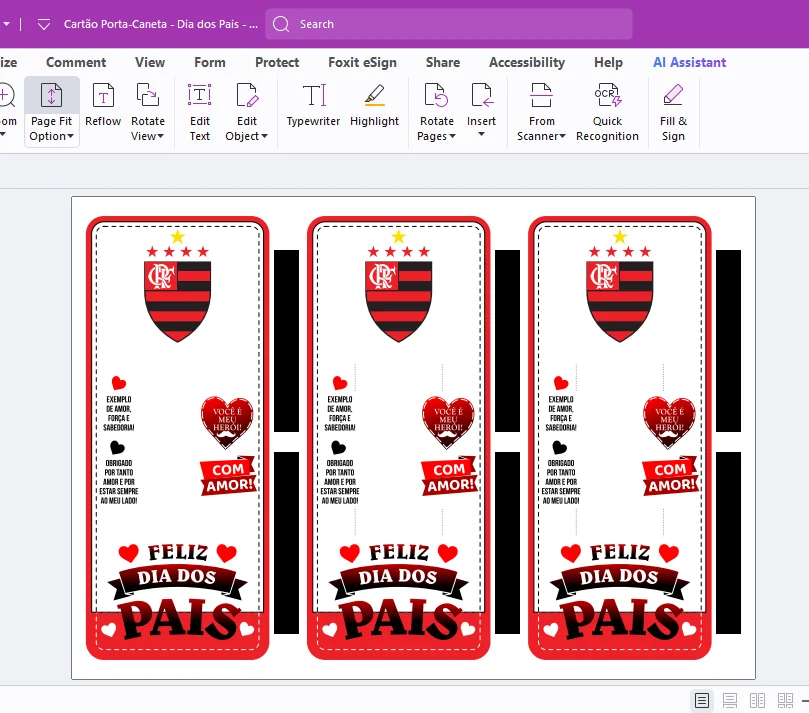The height and width of the screenshot is (713, 809).
Task: Open the Foxit eSign tab
Action: 362,62
